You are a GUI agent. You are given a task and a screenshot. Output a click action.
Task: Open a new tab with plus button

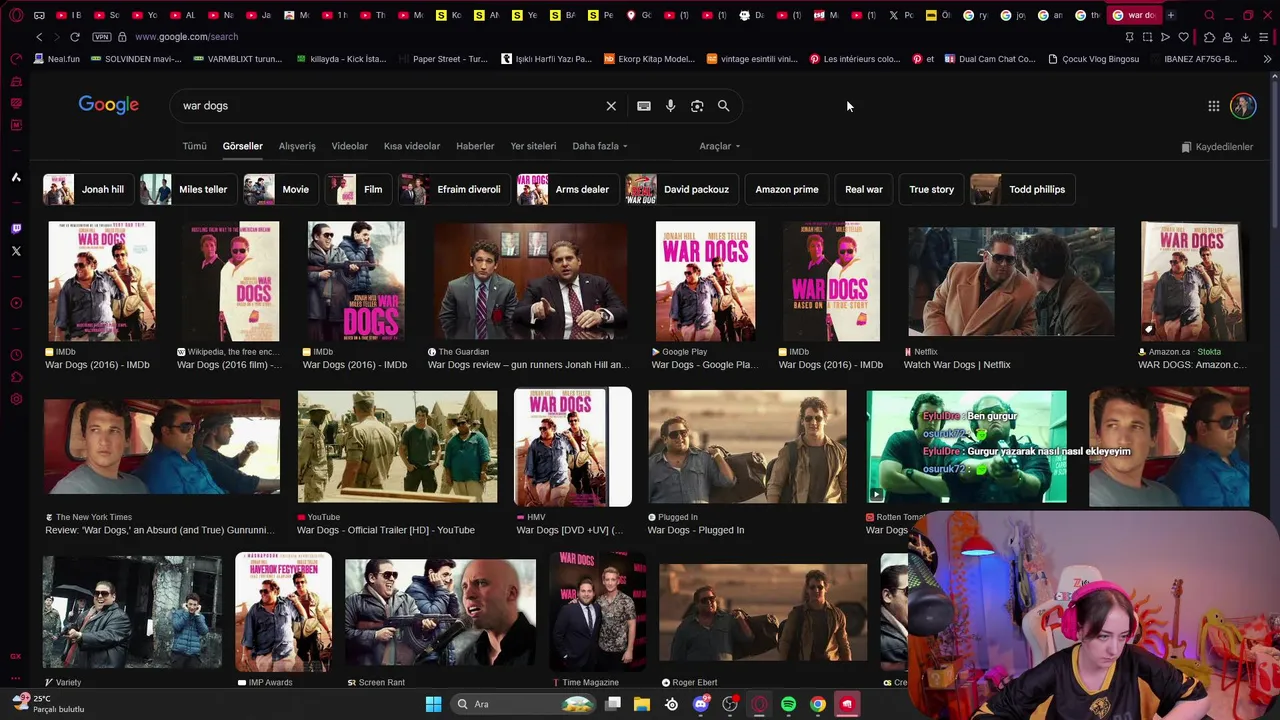(1171, 15)
